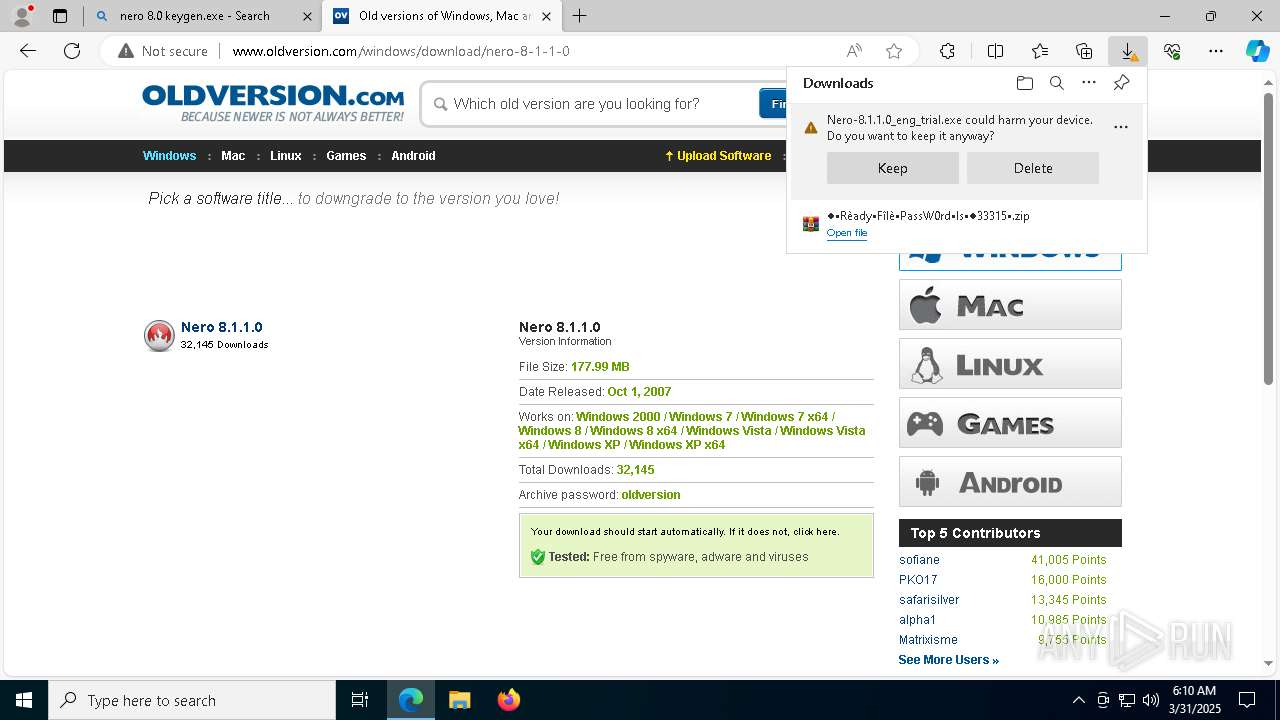Click Open file for the zip download
1280x720 pixels.
pyautogui.click(x=847, y=233)
